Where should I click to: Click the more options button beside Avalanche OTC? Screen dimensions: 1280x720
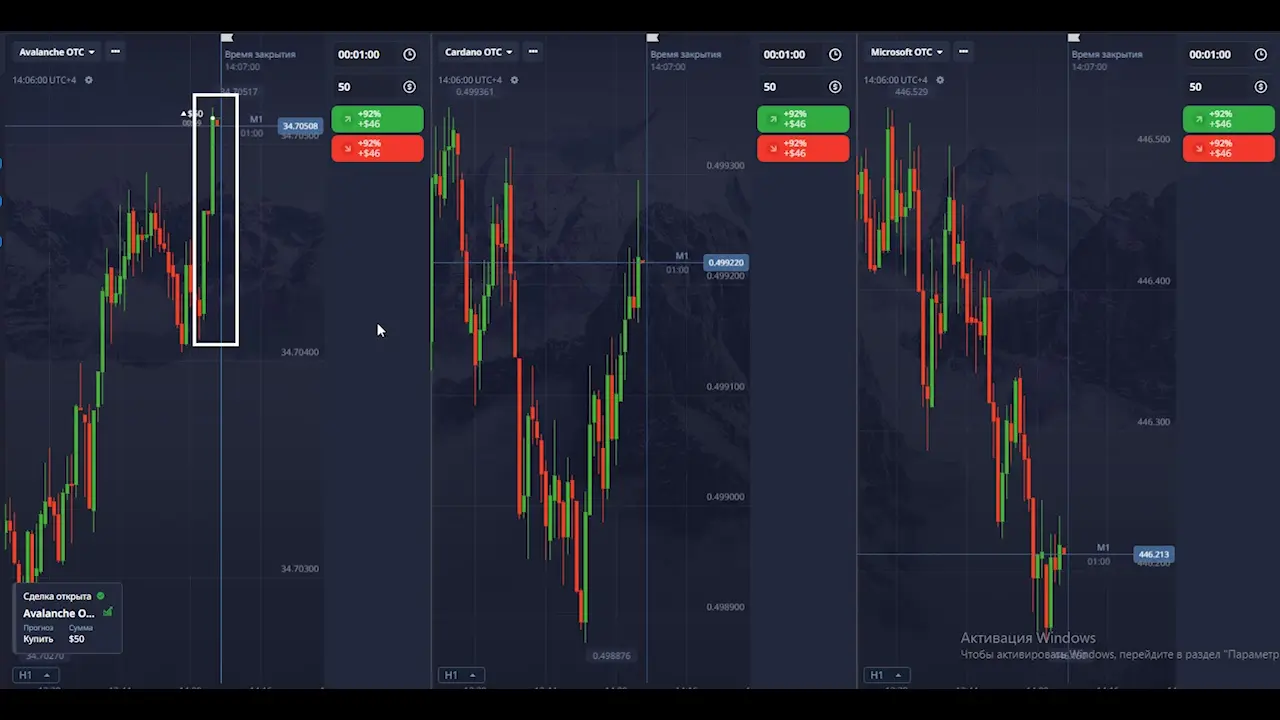[116, 51]
